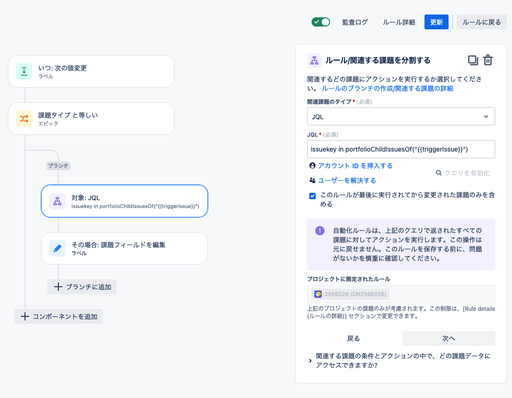
Task: Click the condition icon on 課題タイプ と等しい card
Action: pos(24,119)
